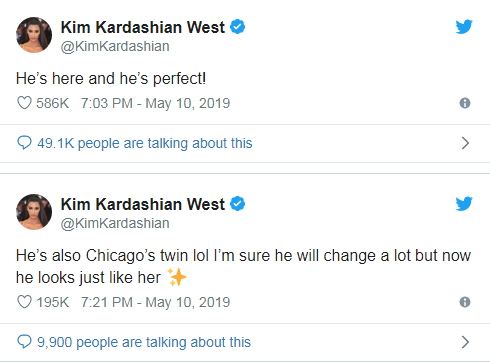The width and height of the screenshot is (490, 362).
Task: Click the reply bubble icon beside 49.1K people
Action: click(x=24, y=143)
